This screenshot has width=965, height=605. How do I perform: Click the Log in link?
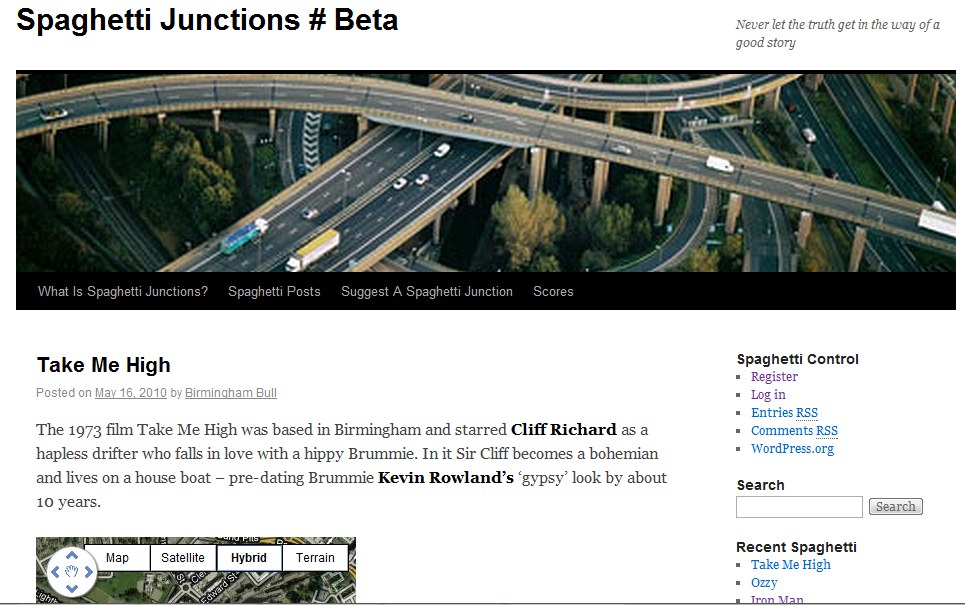click(768, 395)
